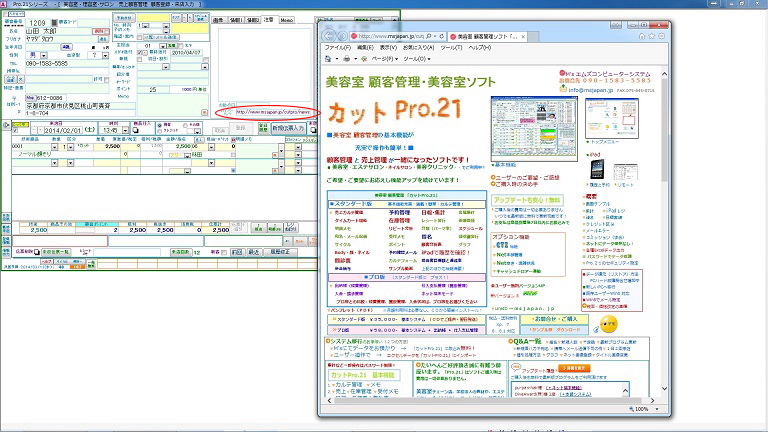Click the red icon beside 明細メモ header

pyautogui.click(x=233, y=140)
